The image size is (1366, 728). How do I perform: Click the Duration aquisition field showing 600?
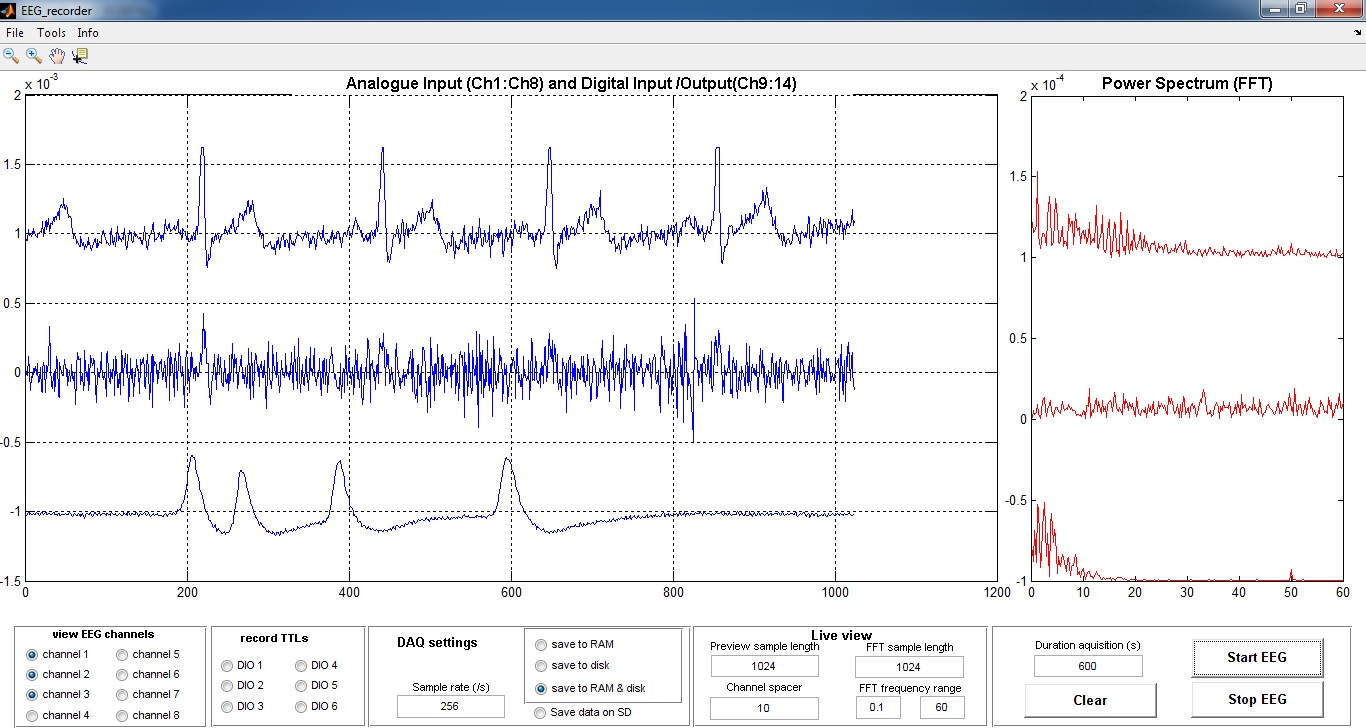pos(1087,666)
